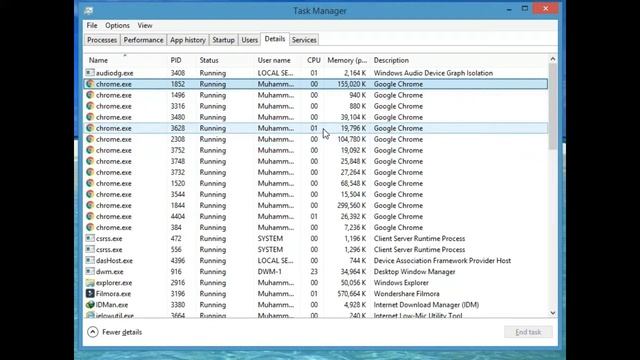Click the CPU value 23 for dwm.exe
Screen dimensions: 640x360
[313, 271]
